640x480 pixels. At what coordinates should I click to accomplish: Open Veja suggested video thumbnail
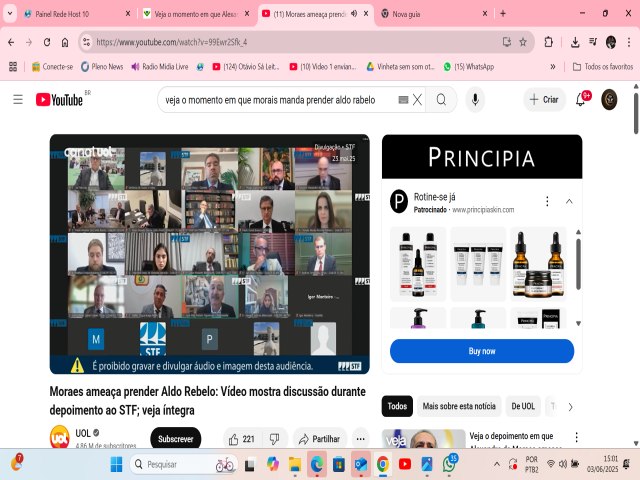423,438
